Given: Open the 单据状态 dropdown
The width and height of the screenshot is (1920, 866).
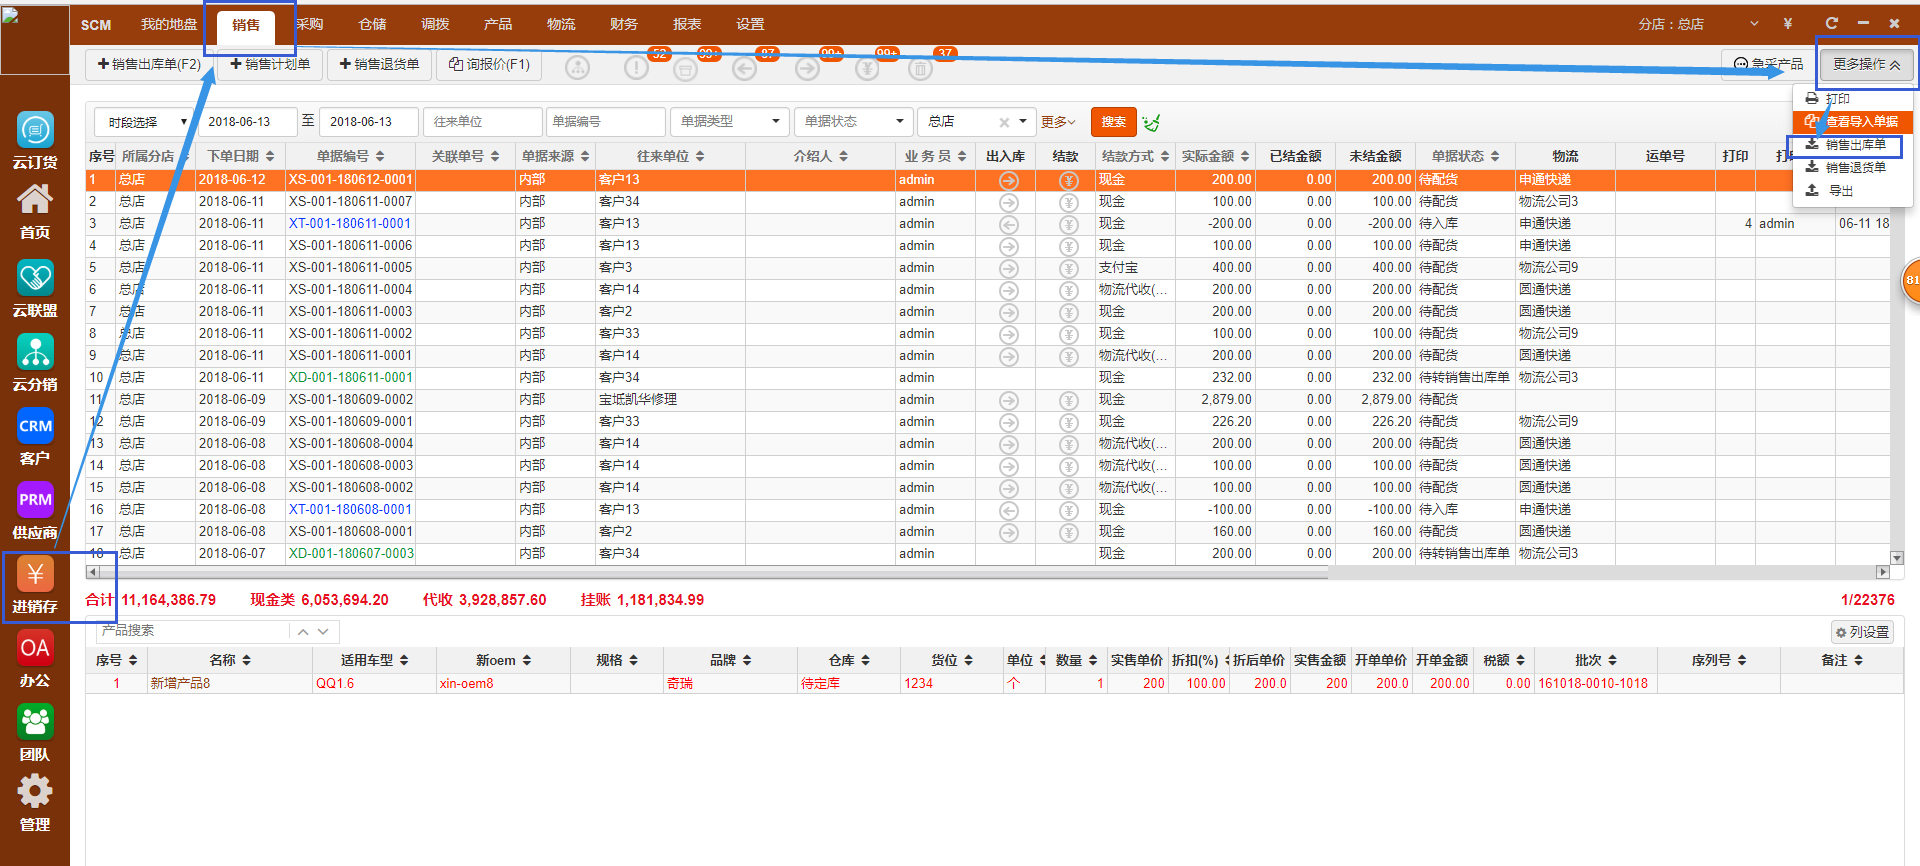Looking at the screenshot, I should [x=853, y=122].
